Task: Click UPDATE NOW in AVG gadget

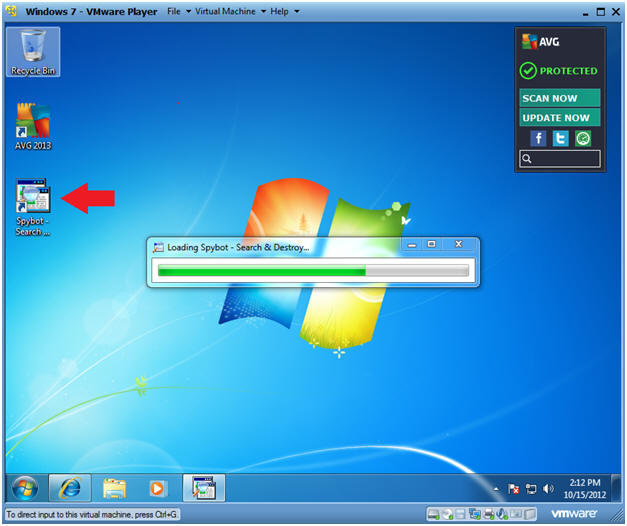Action: 559,118
